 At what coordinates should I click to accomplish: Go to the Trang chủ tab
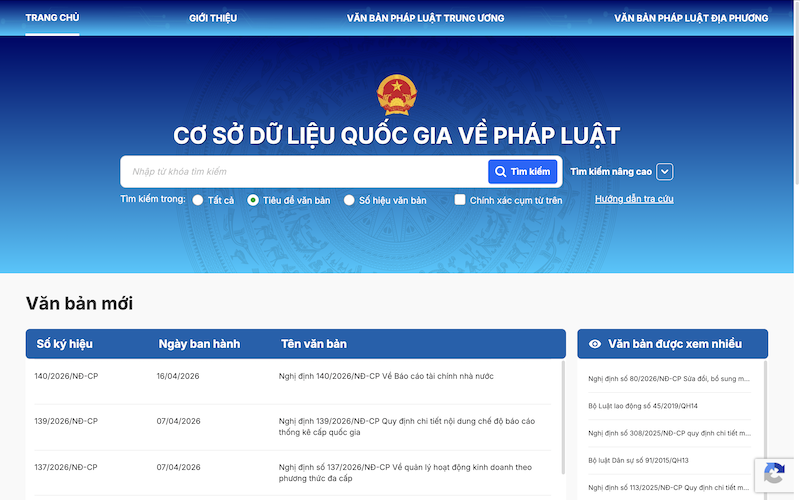pos(53,18)
